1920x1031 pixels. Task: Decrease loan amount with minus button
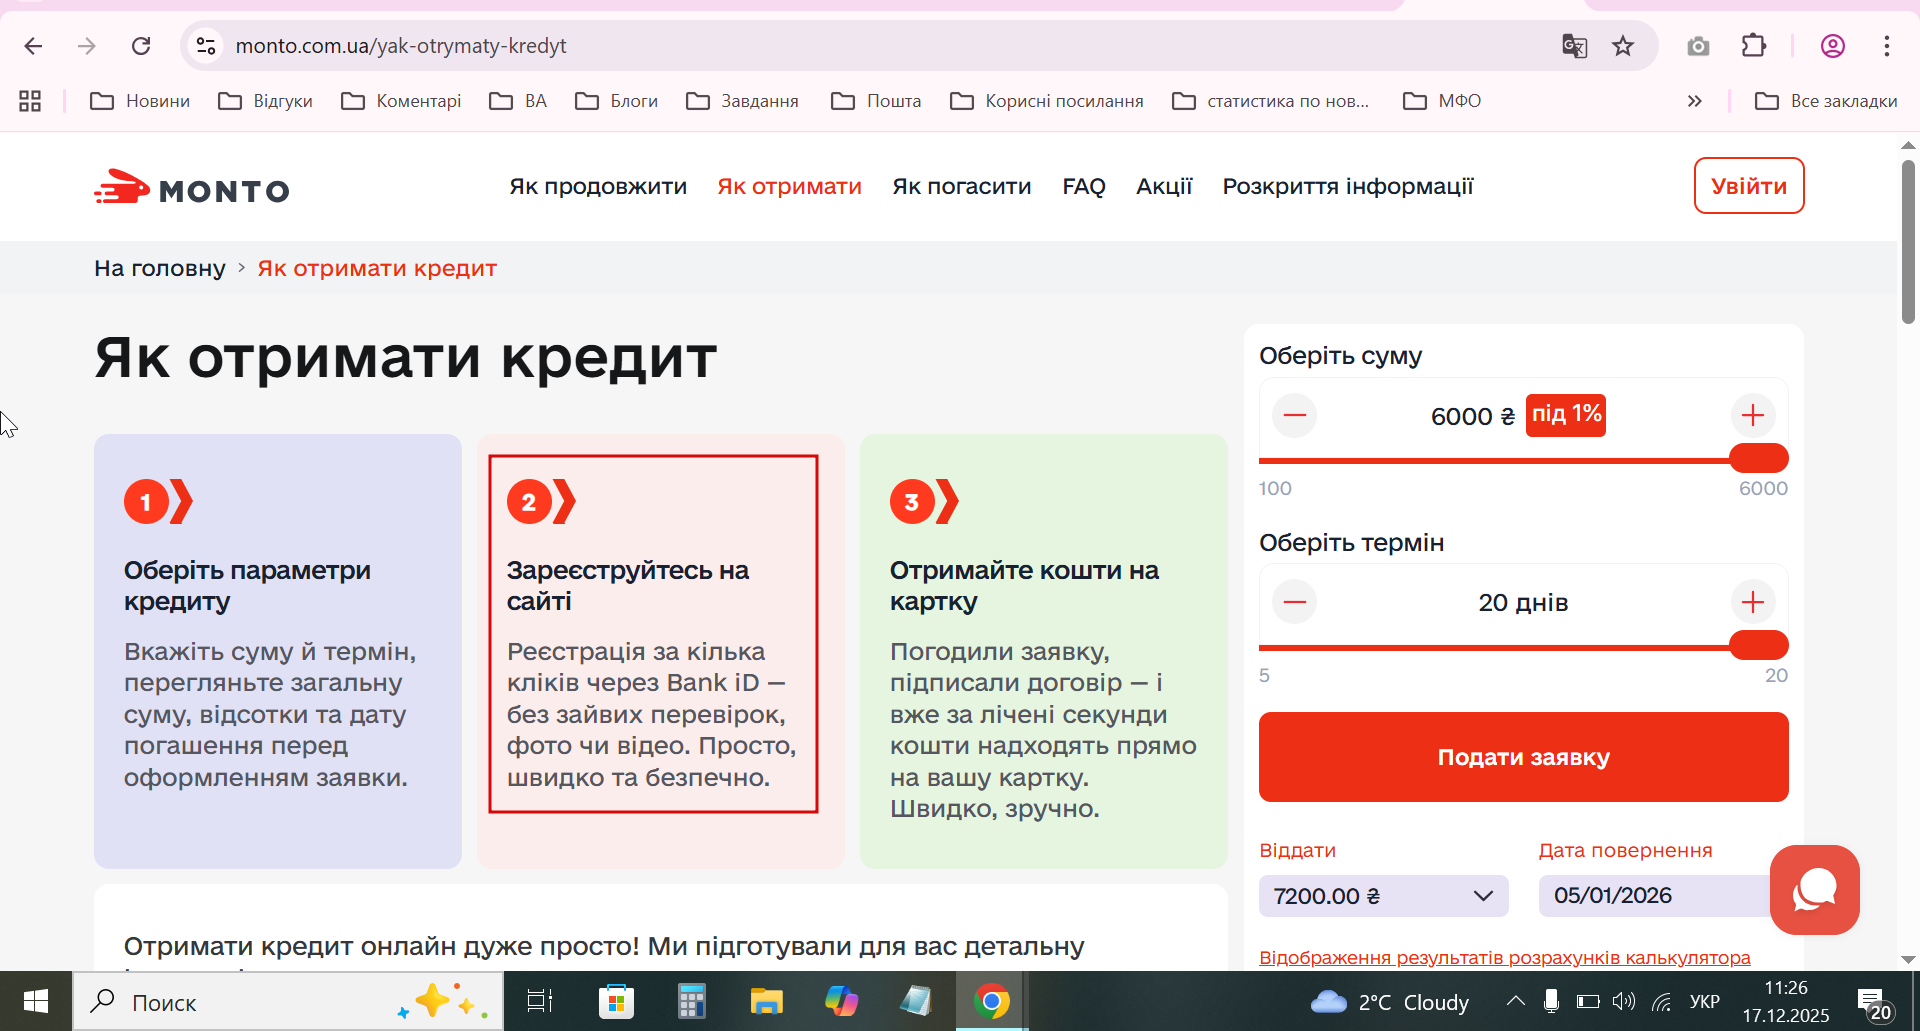click(1295, 415)
